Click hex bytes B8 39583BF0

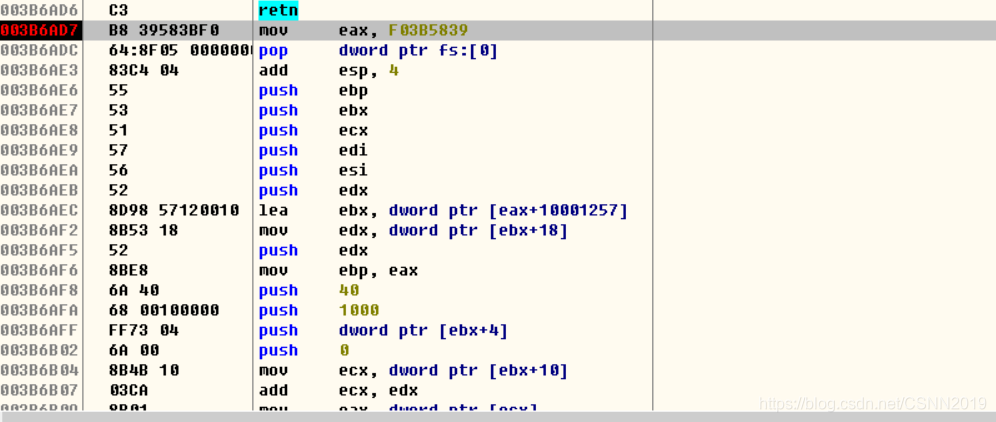click(163, 31)
